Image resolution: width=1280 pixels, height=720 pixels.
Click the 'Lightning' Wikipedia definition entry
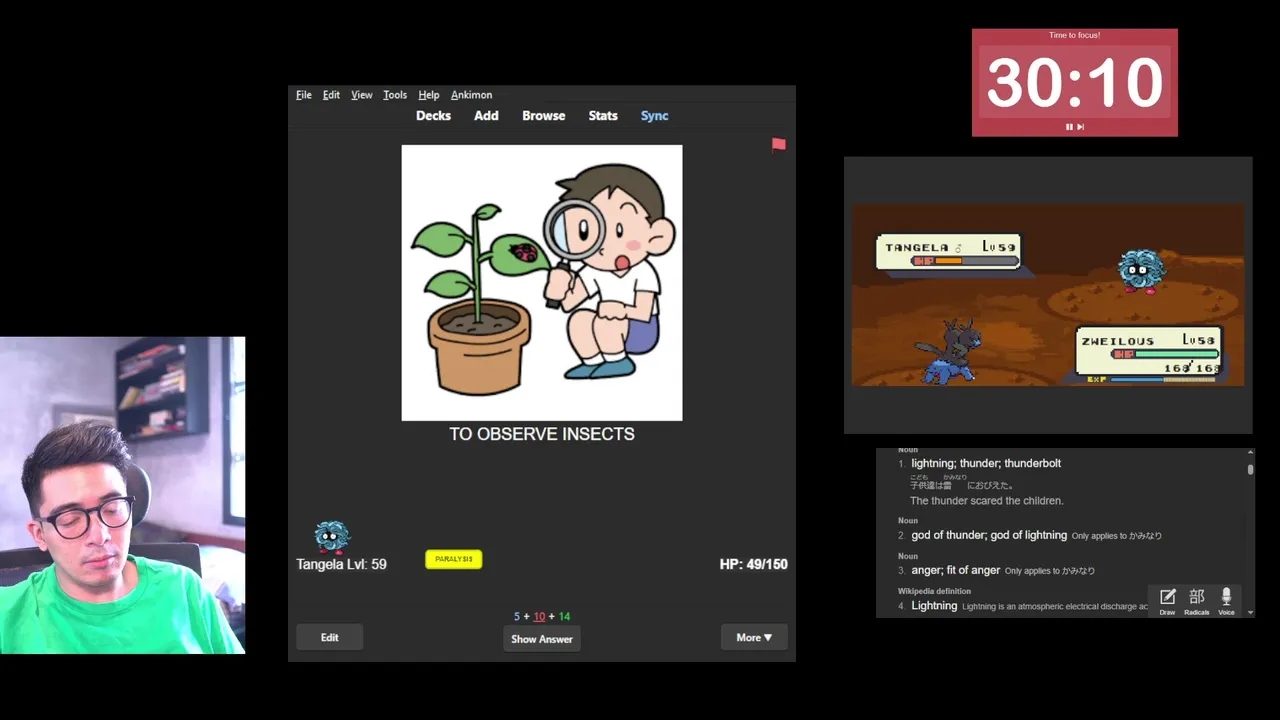point(934,606)
